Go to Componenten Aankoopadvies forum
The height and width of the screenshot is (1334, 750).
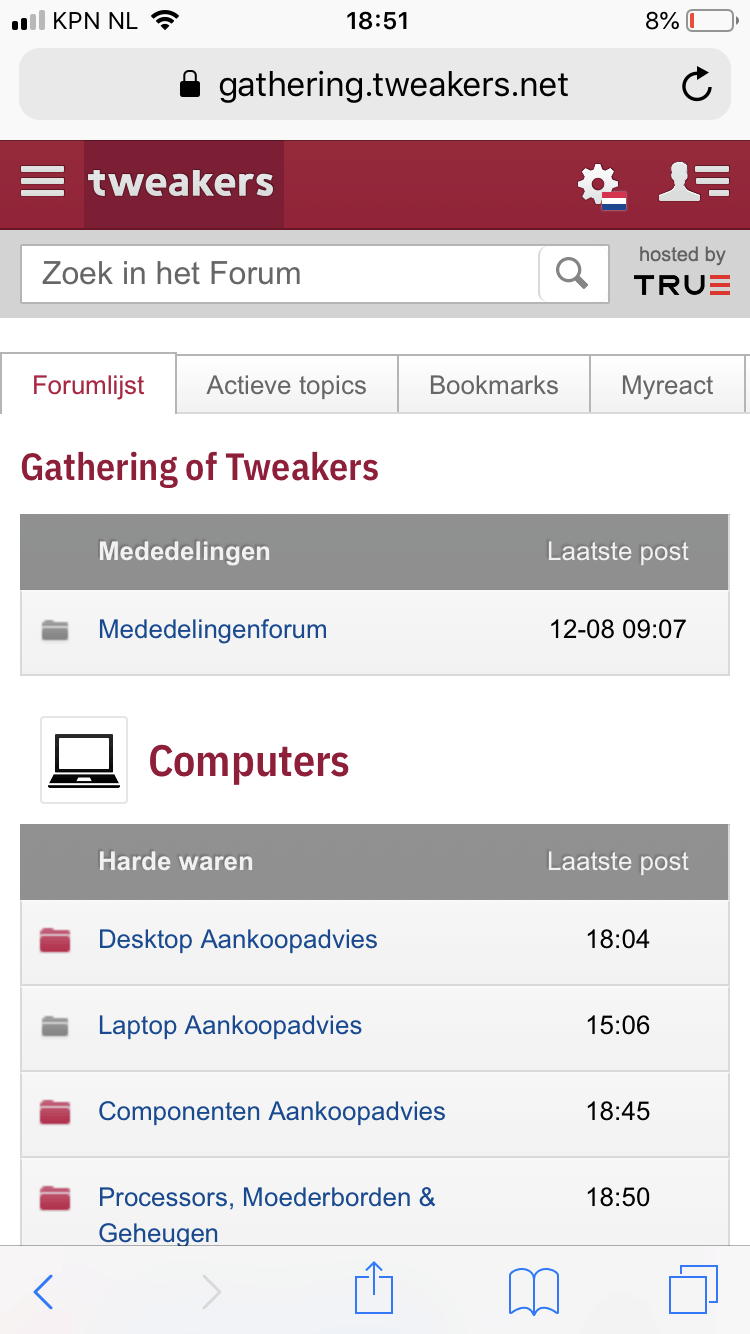coord(271,1111)
